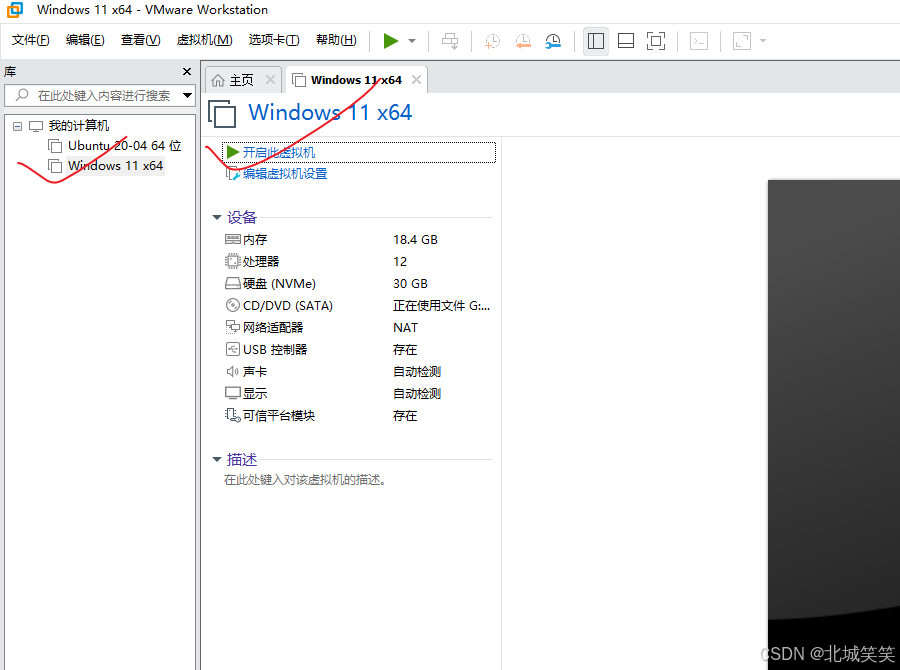Select Ubuntu 20-04 64 位 virtual machine

(x=125, y=146)
